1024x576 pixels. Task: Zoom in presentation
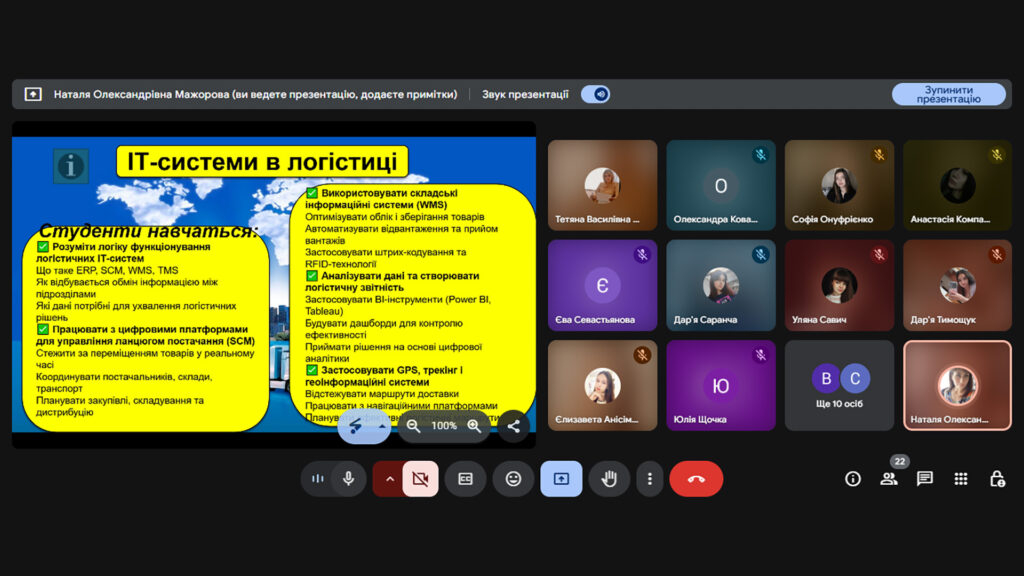pos(474,426)
